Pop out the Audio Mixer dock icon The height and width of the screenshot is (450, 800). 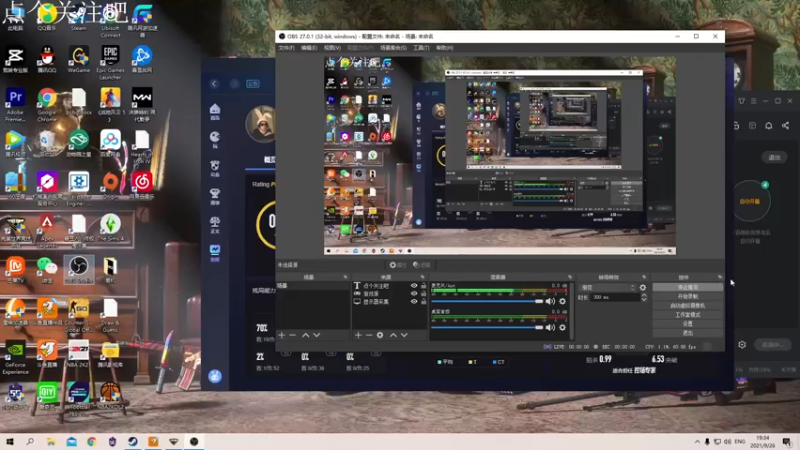[570, 277]
